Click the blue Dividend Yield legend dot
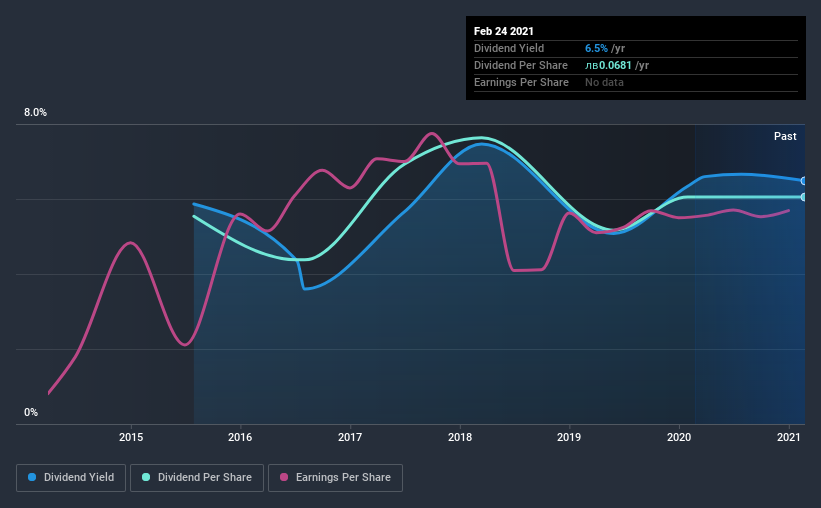 pos(32,477)
